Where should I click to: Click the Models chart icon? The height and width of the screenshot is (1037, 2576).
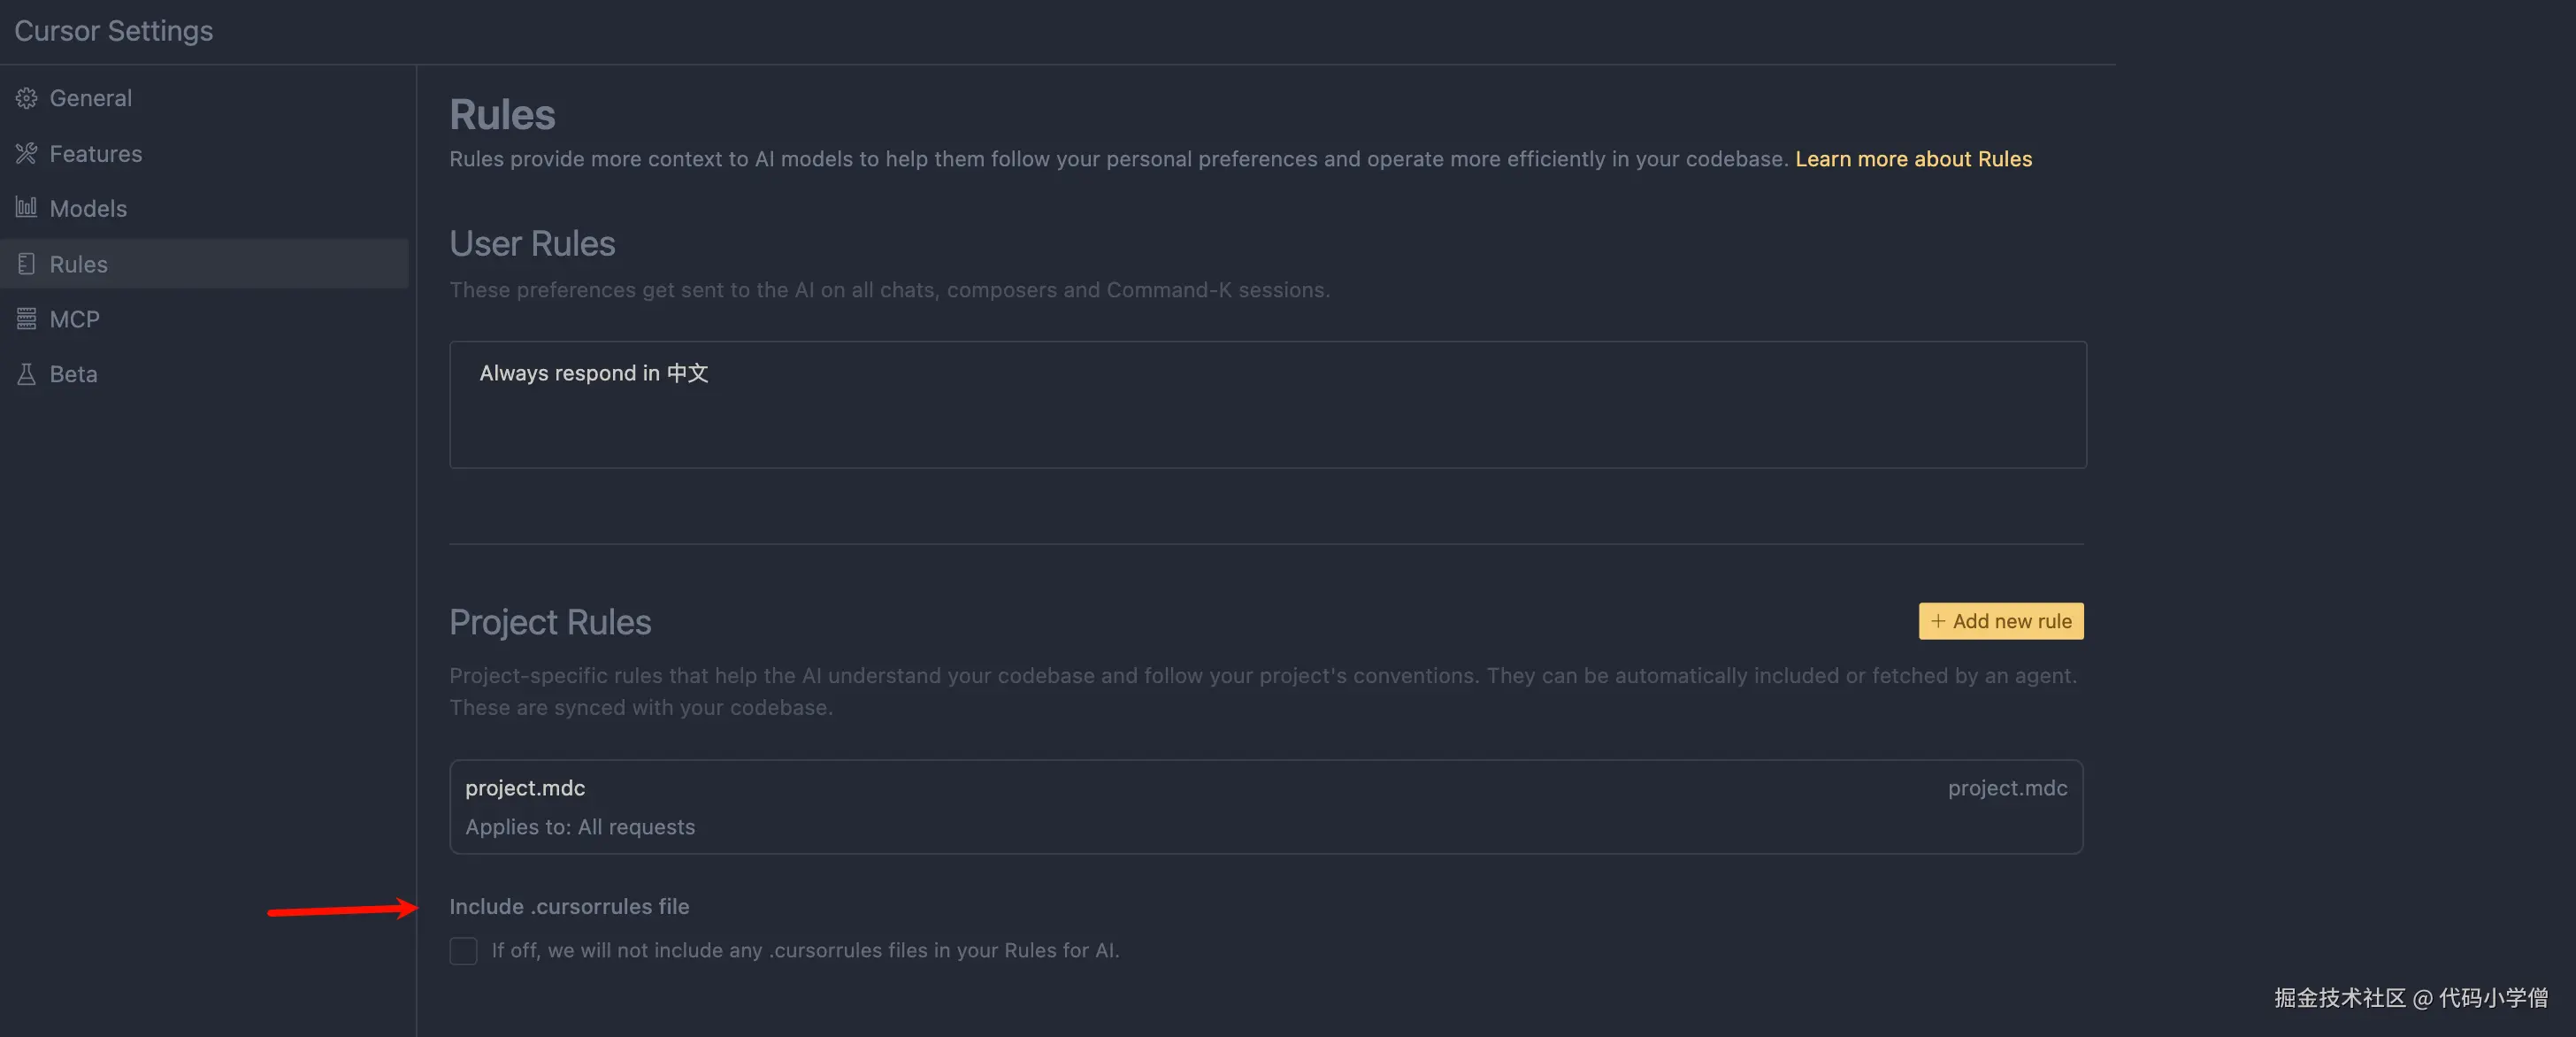pyautogui.click(x=27, y=208)
